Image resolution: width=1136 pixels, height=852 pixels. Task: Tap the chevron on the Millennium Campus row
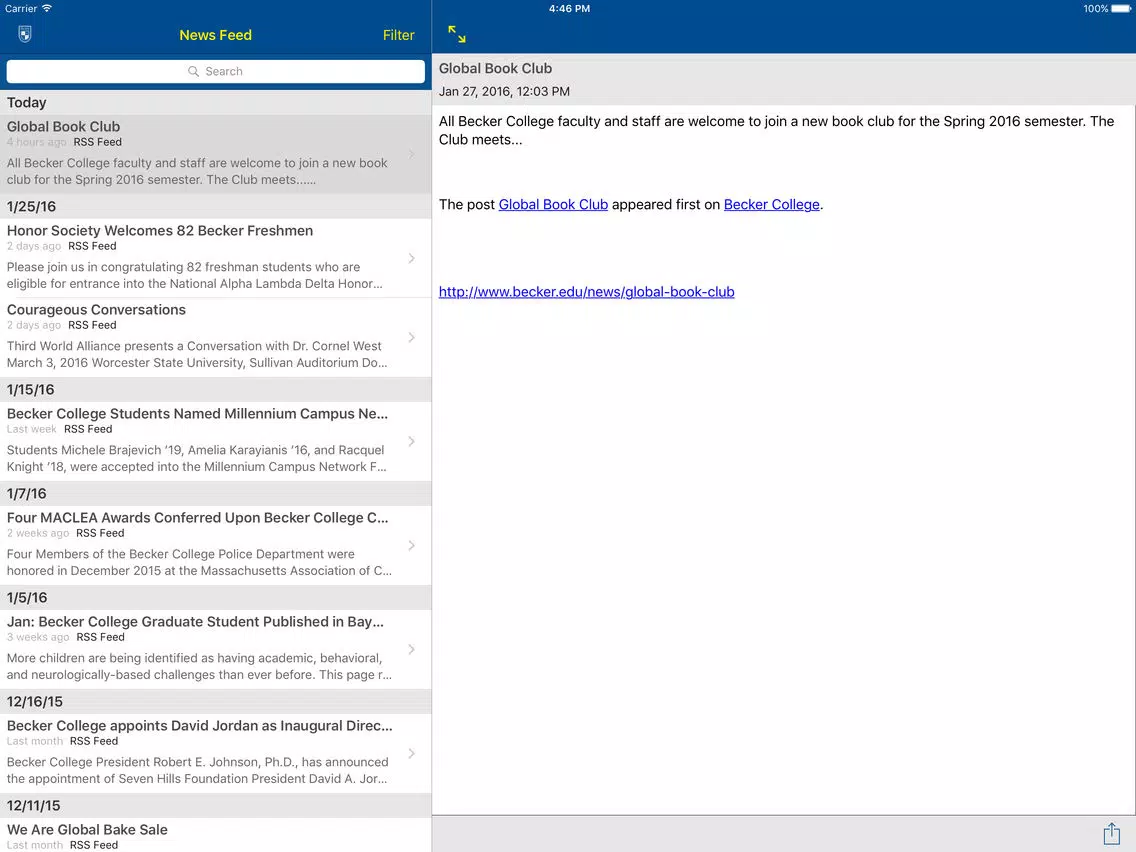412,441
